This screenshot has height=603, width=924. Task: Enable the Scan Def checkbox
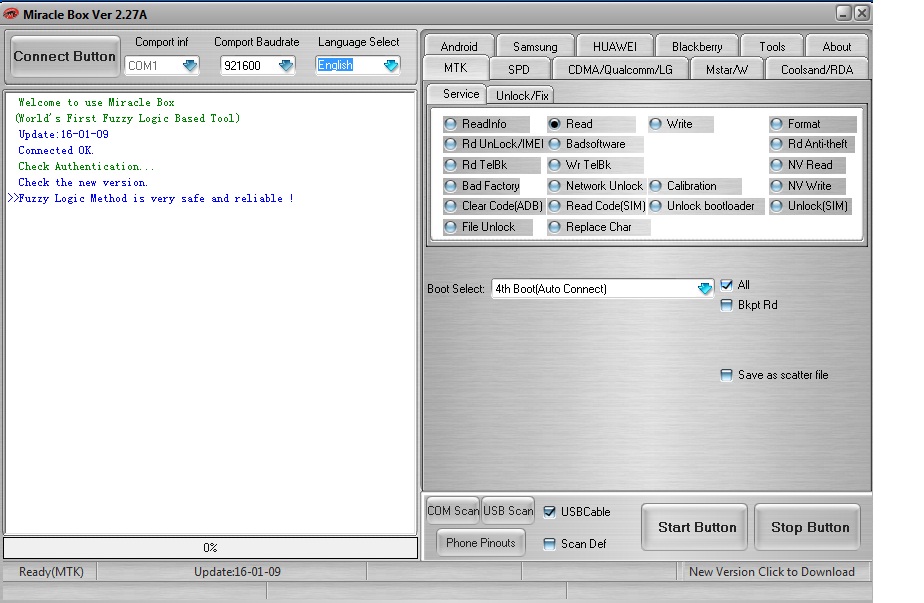(x=549, y=544)
